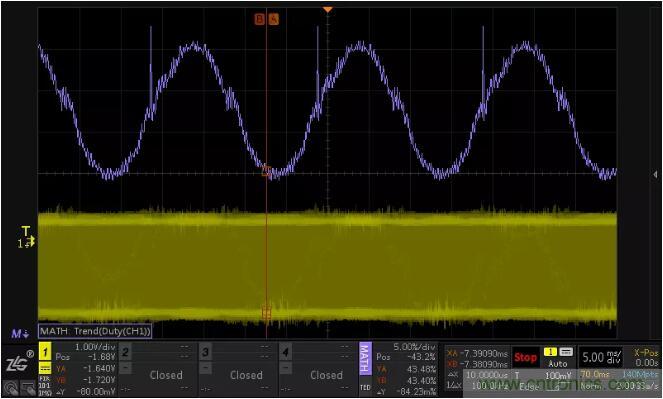Select the A cursor label
Viewport: 663px width, 399px height.
pyautogui.click(x=274, y=19)
